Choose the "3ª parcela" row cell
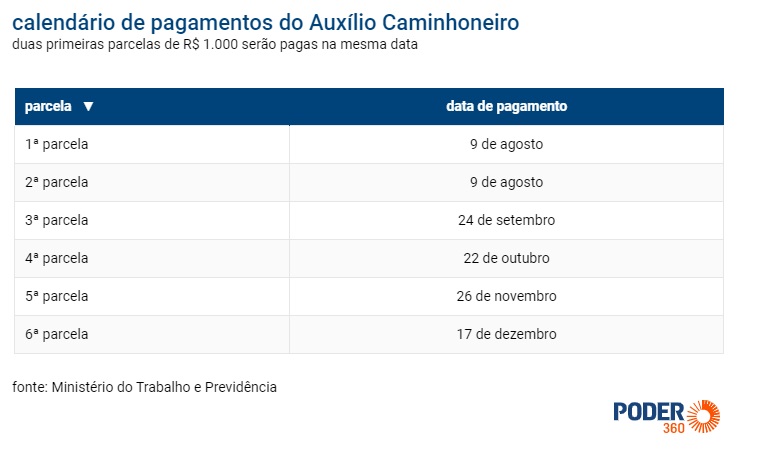 coord(57,220)
